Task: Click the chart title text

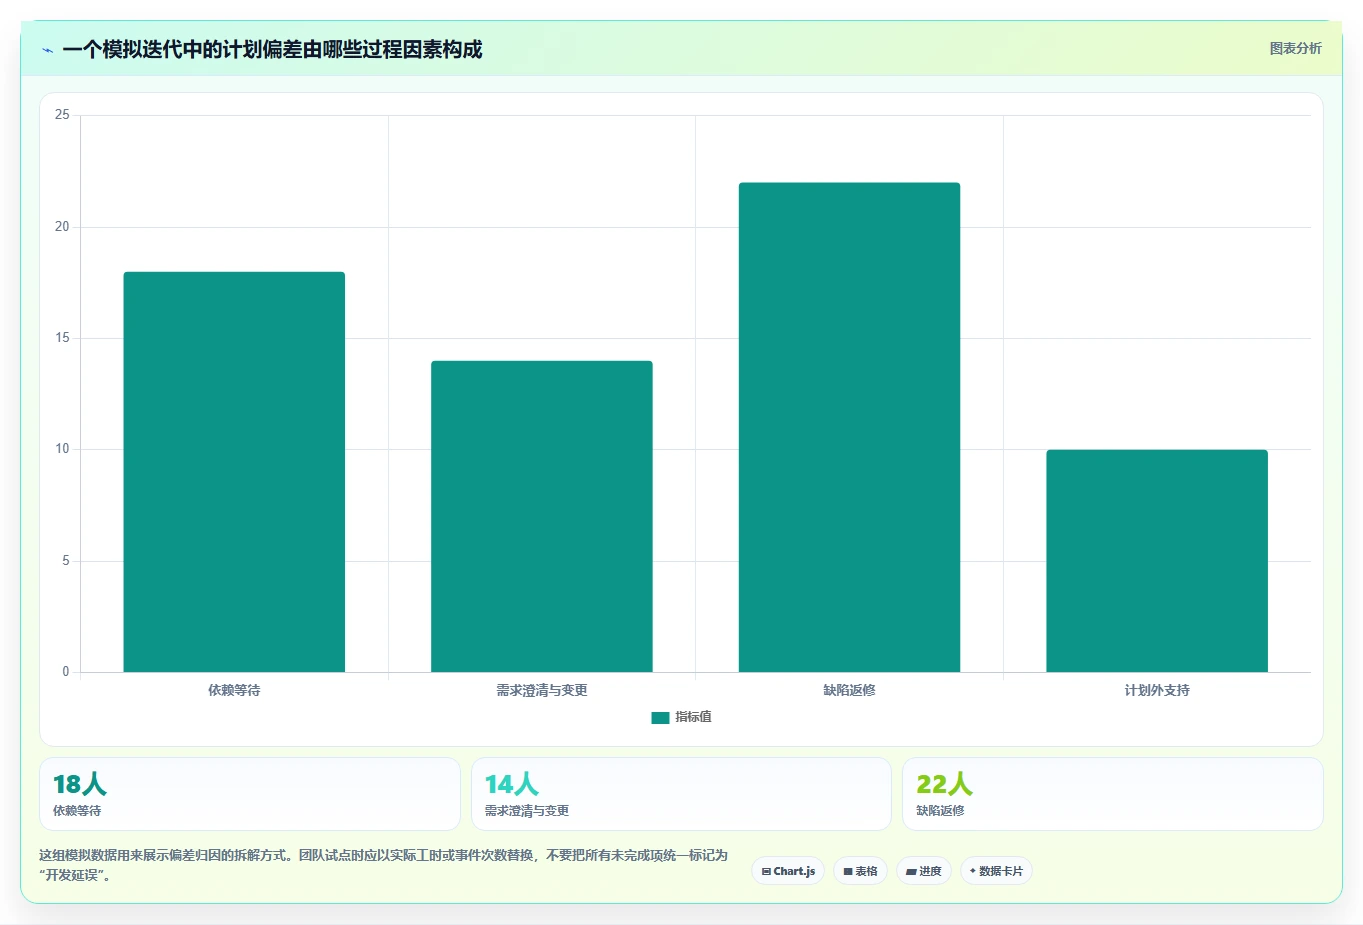Action: [272, 49]
